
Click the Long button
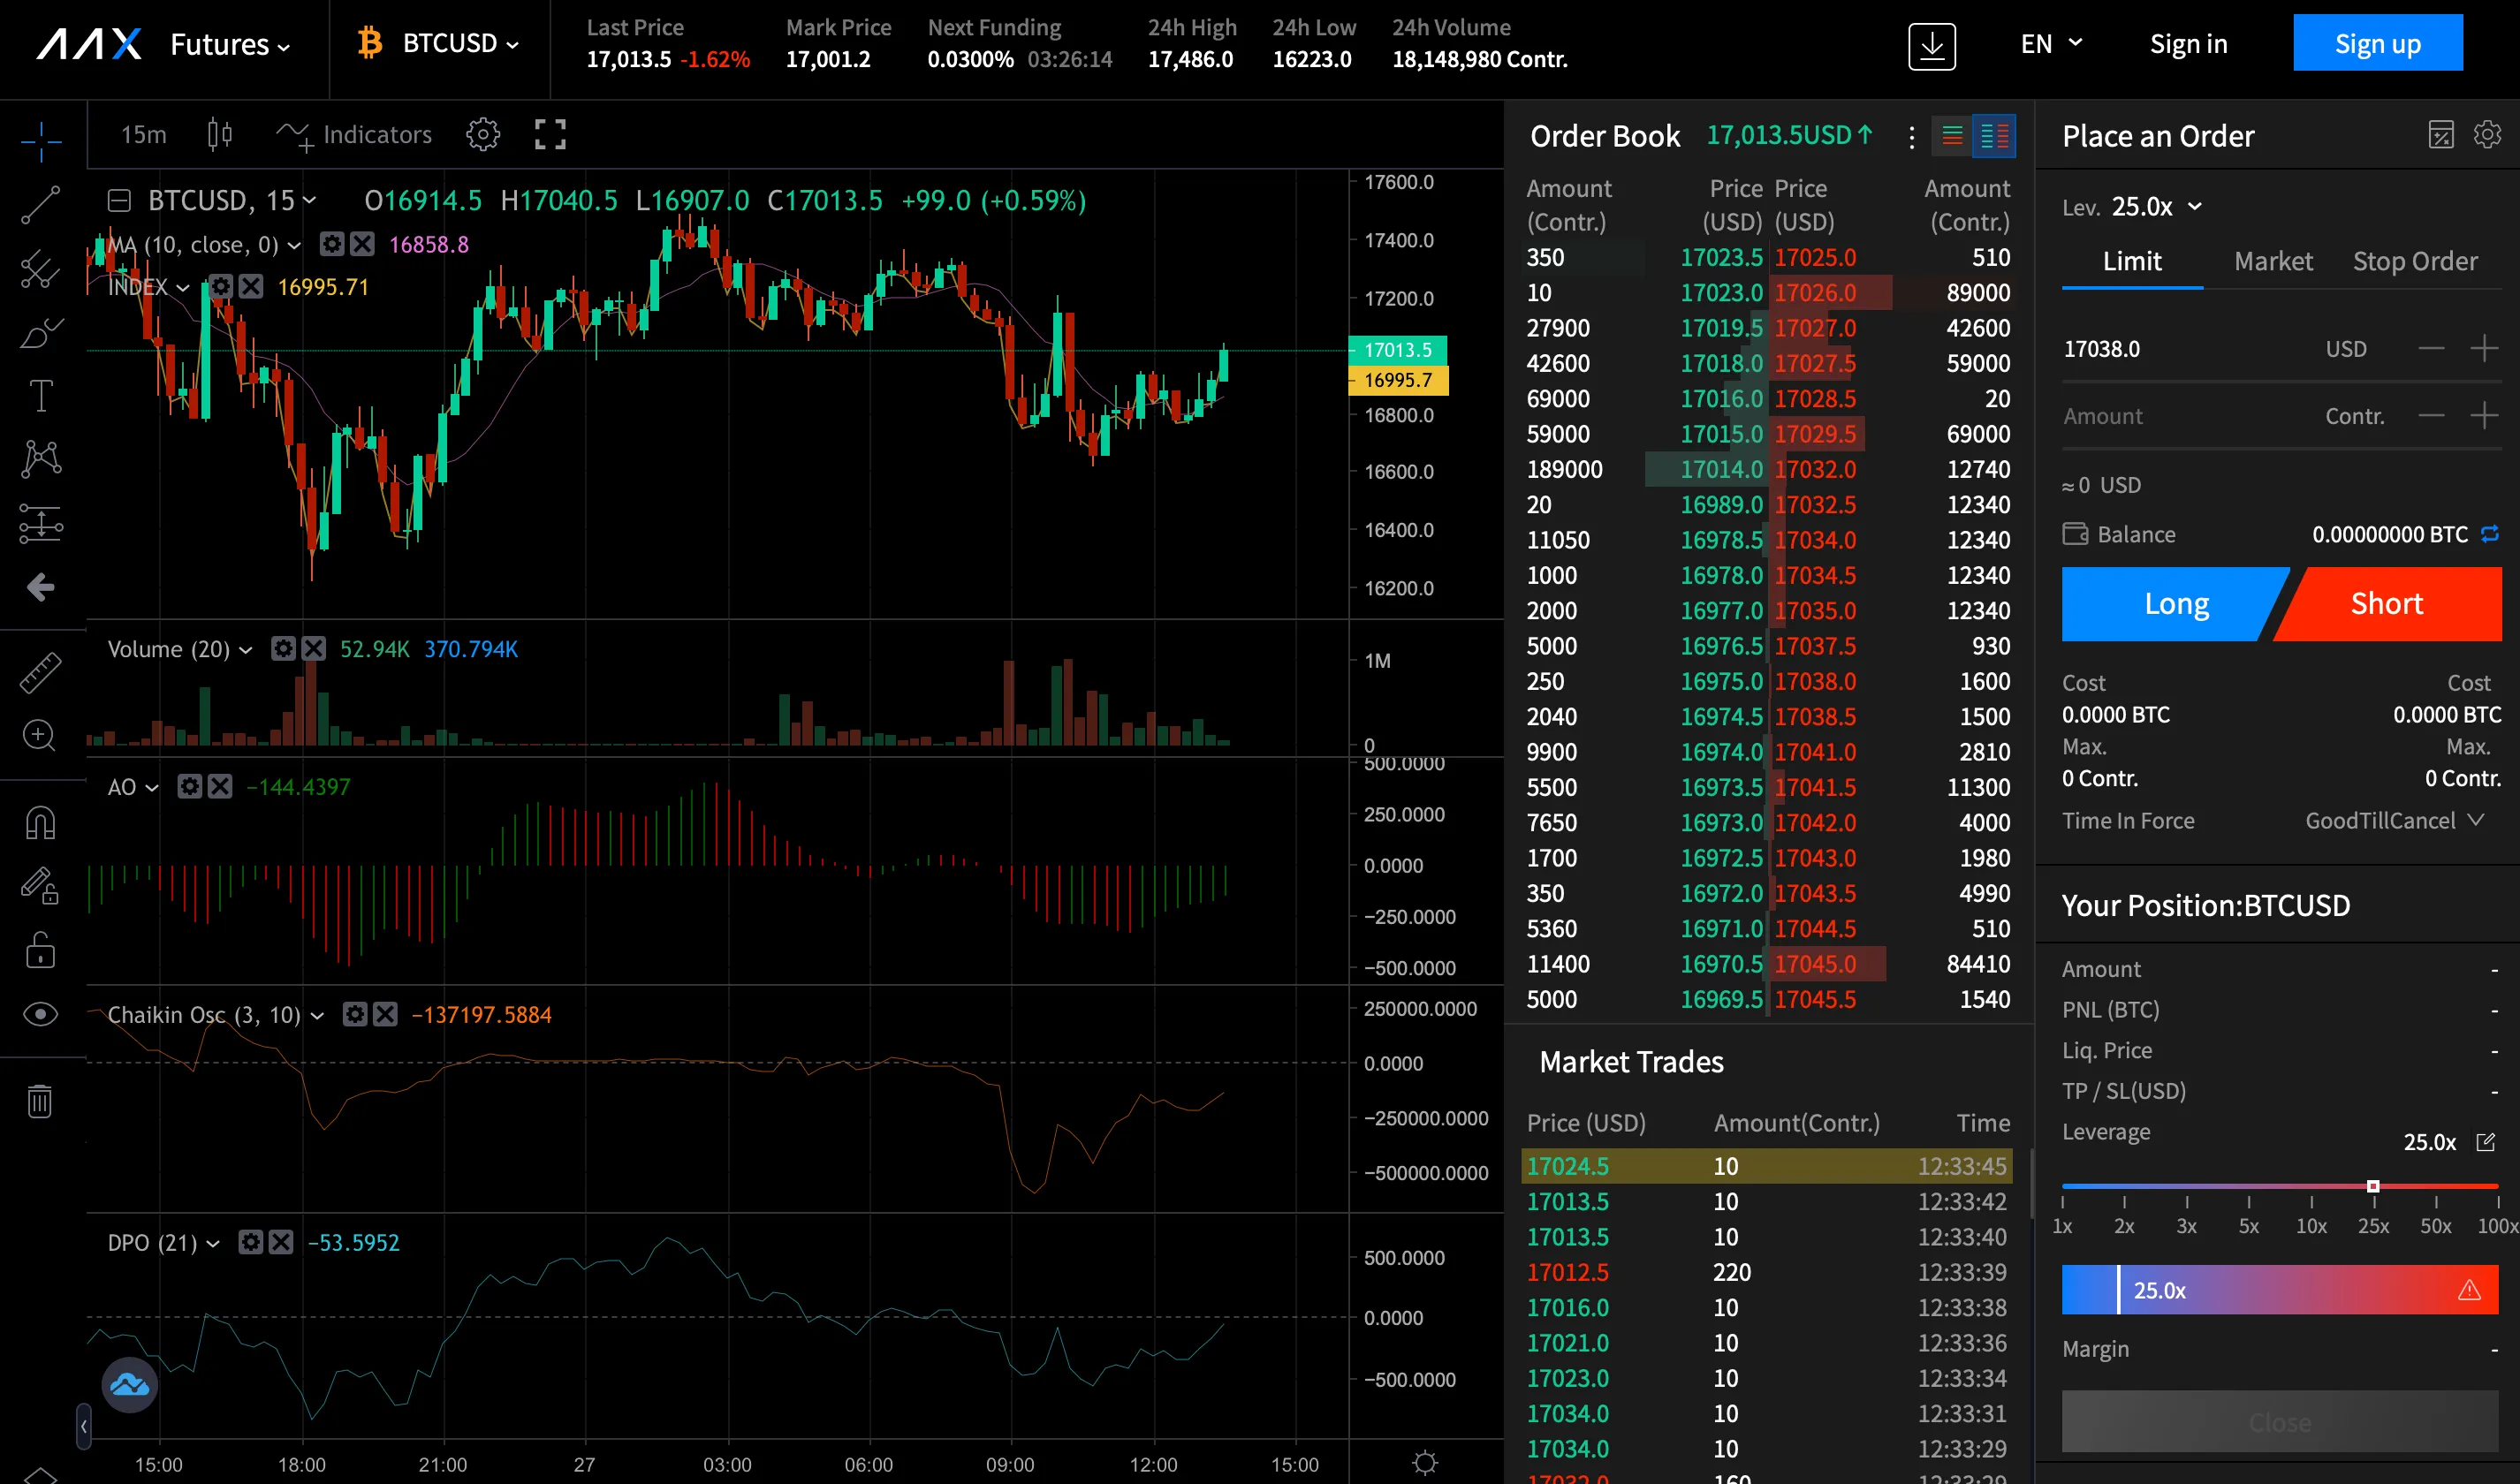pos(2175,604)
